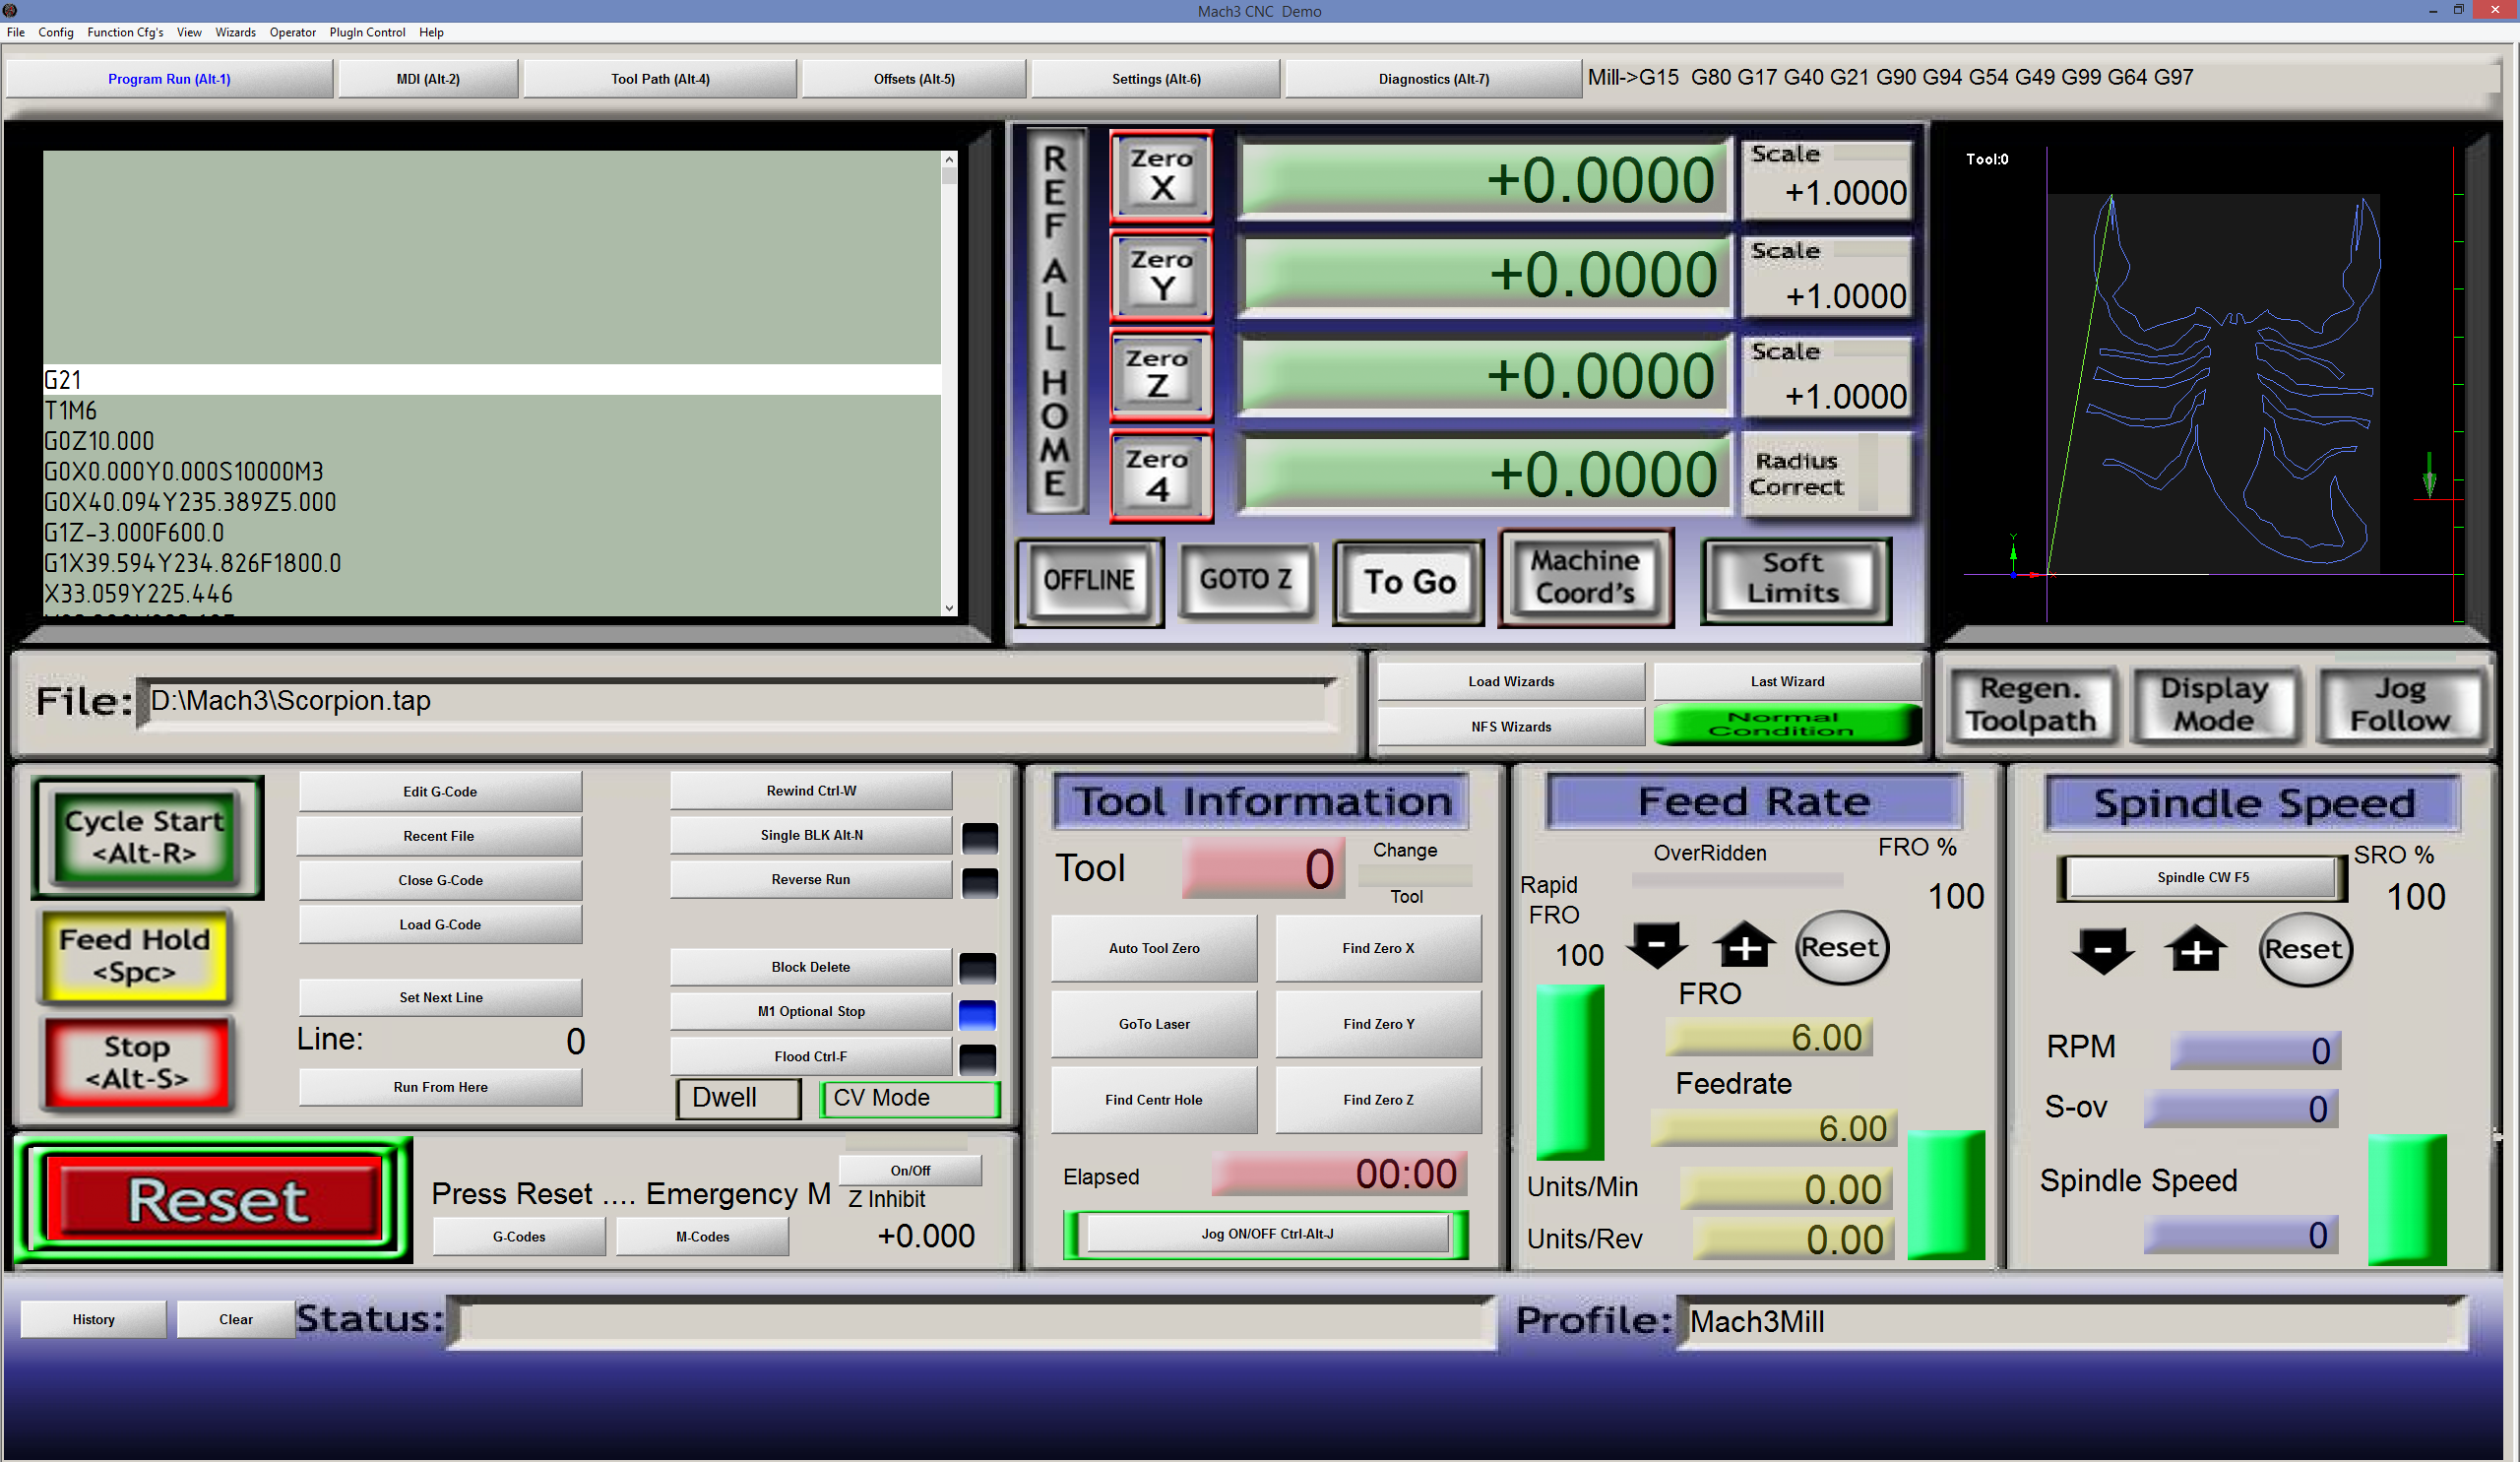The image size is (2520, 1462).
Task: Click Regen. Toolpath button
Action: coord(2029,705)
